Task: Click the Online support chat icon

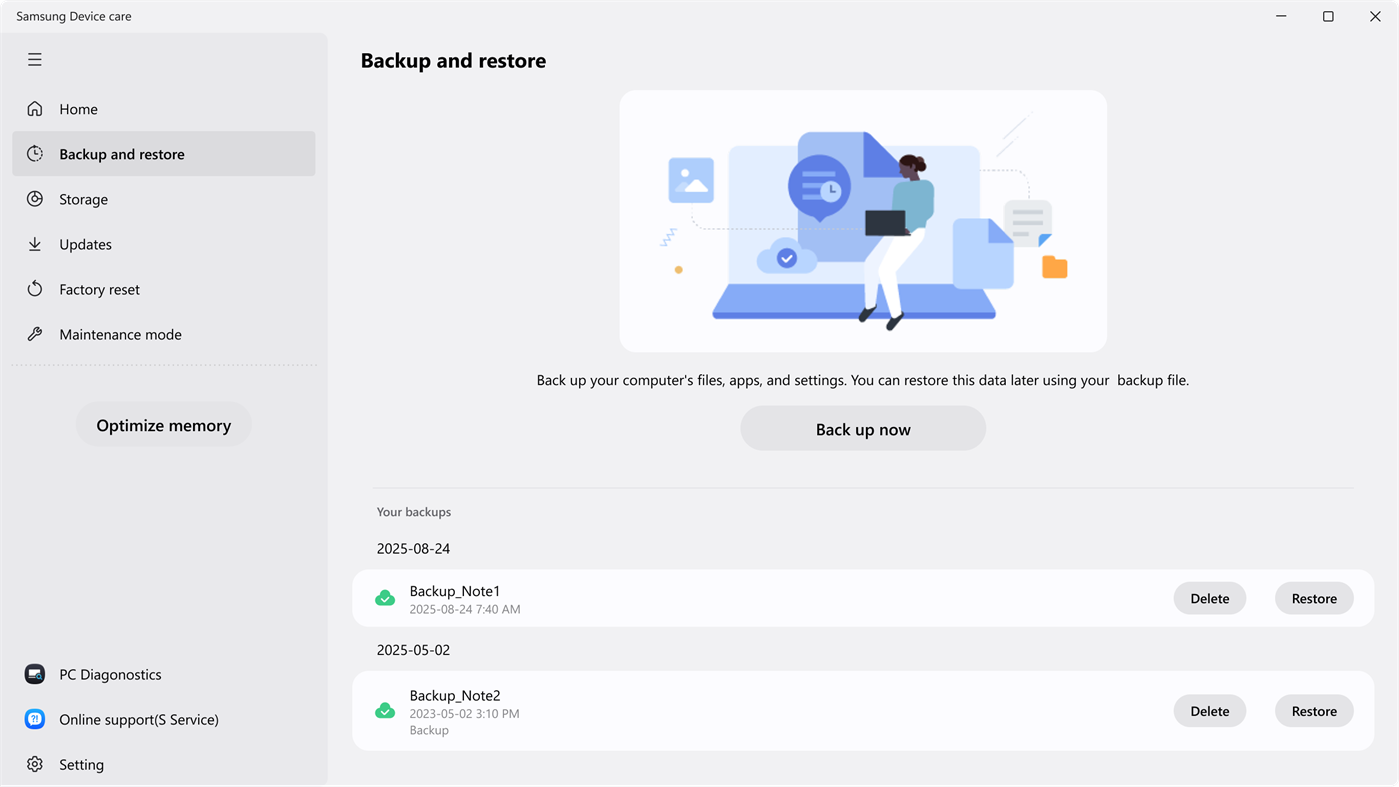Action: pyautogui.click(x=35, y=719)
